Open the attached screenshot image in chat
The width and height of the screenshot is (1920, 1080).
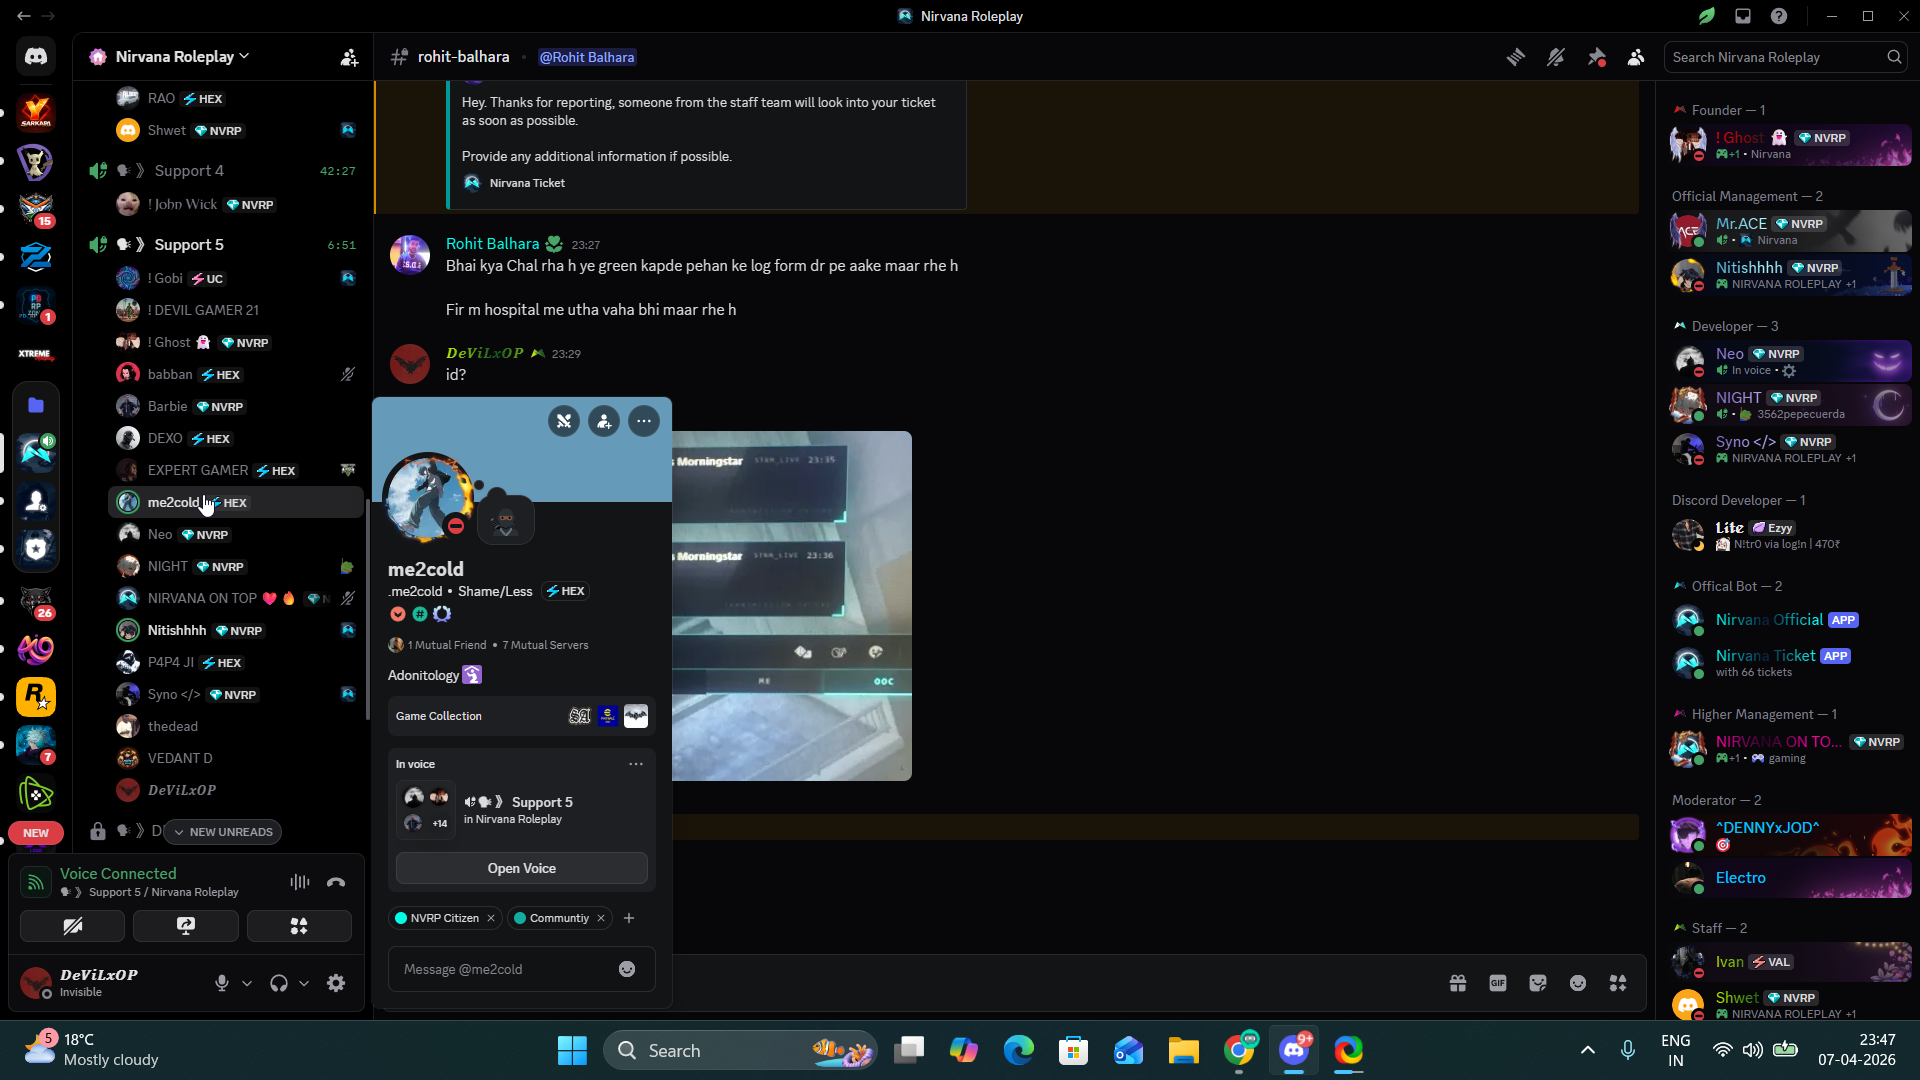coord(792,606)
